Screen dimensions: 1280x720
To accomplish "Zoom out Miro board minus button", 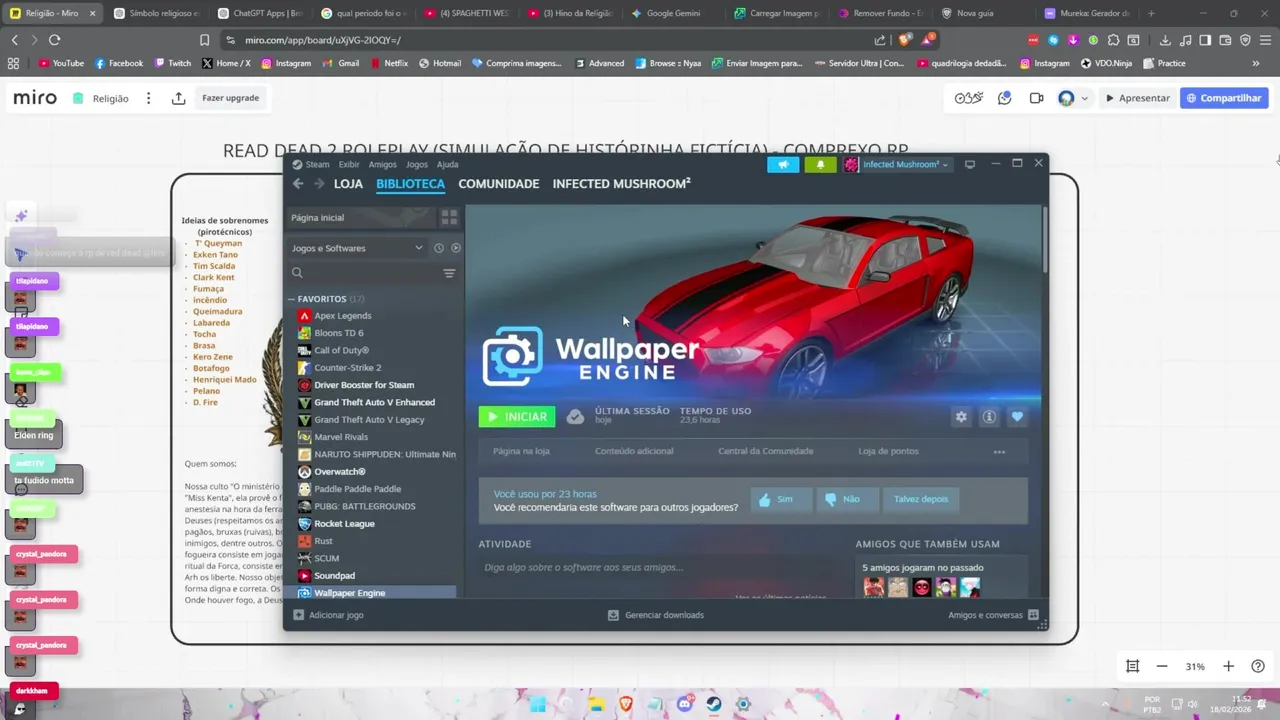I will [1162, 666].
